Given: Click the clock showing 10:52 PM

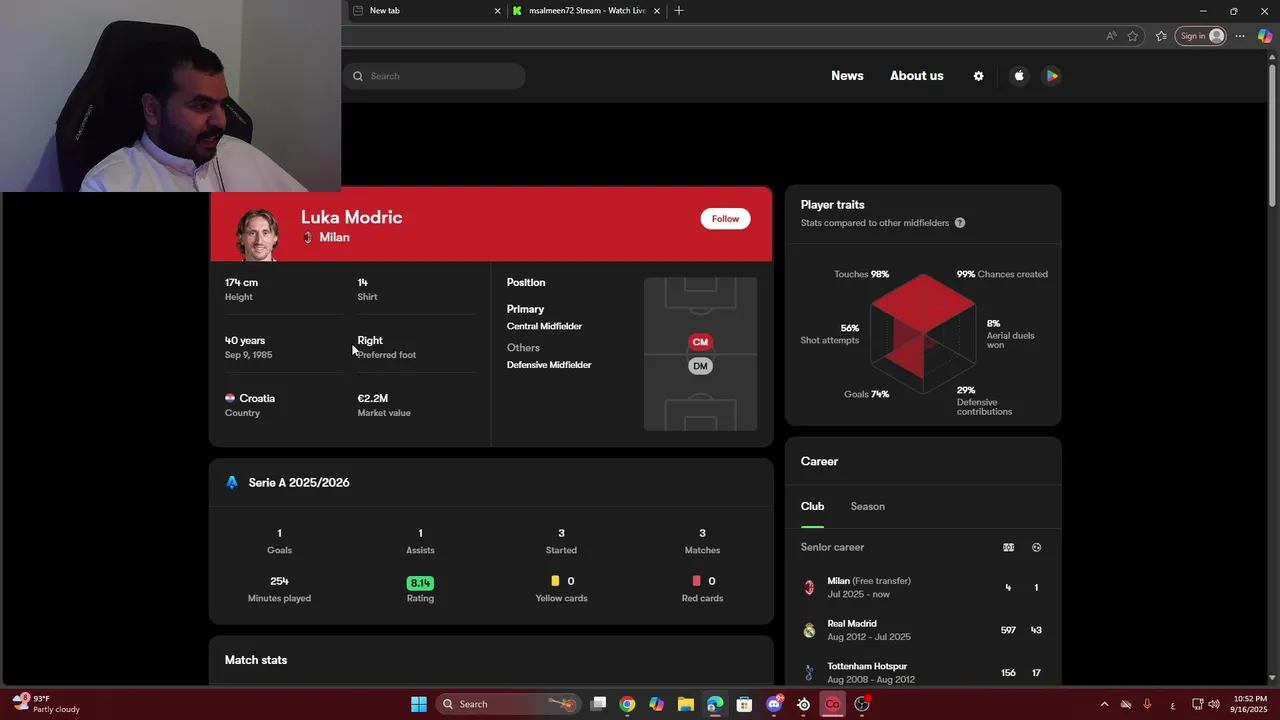Looking at the screenshot, I should (x=1249, y=704).
